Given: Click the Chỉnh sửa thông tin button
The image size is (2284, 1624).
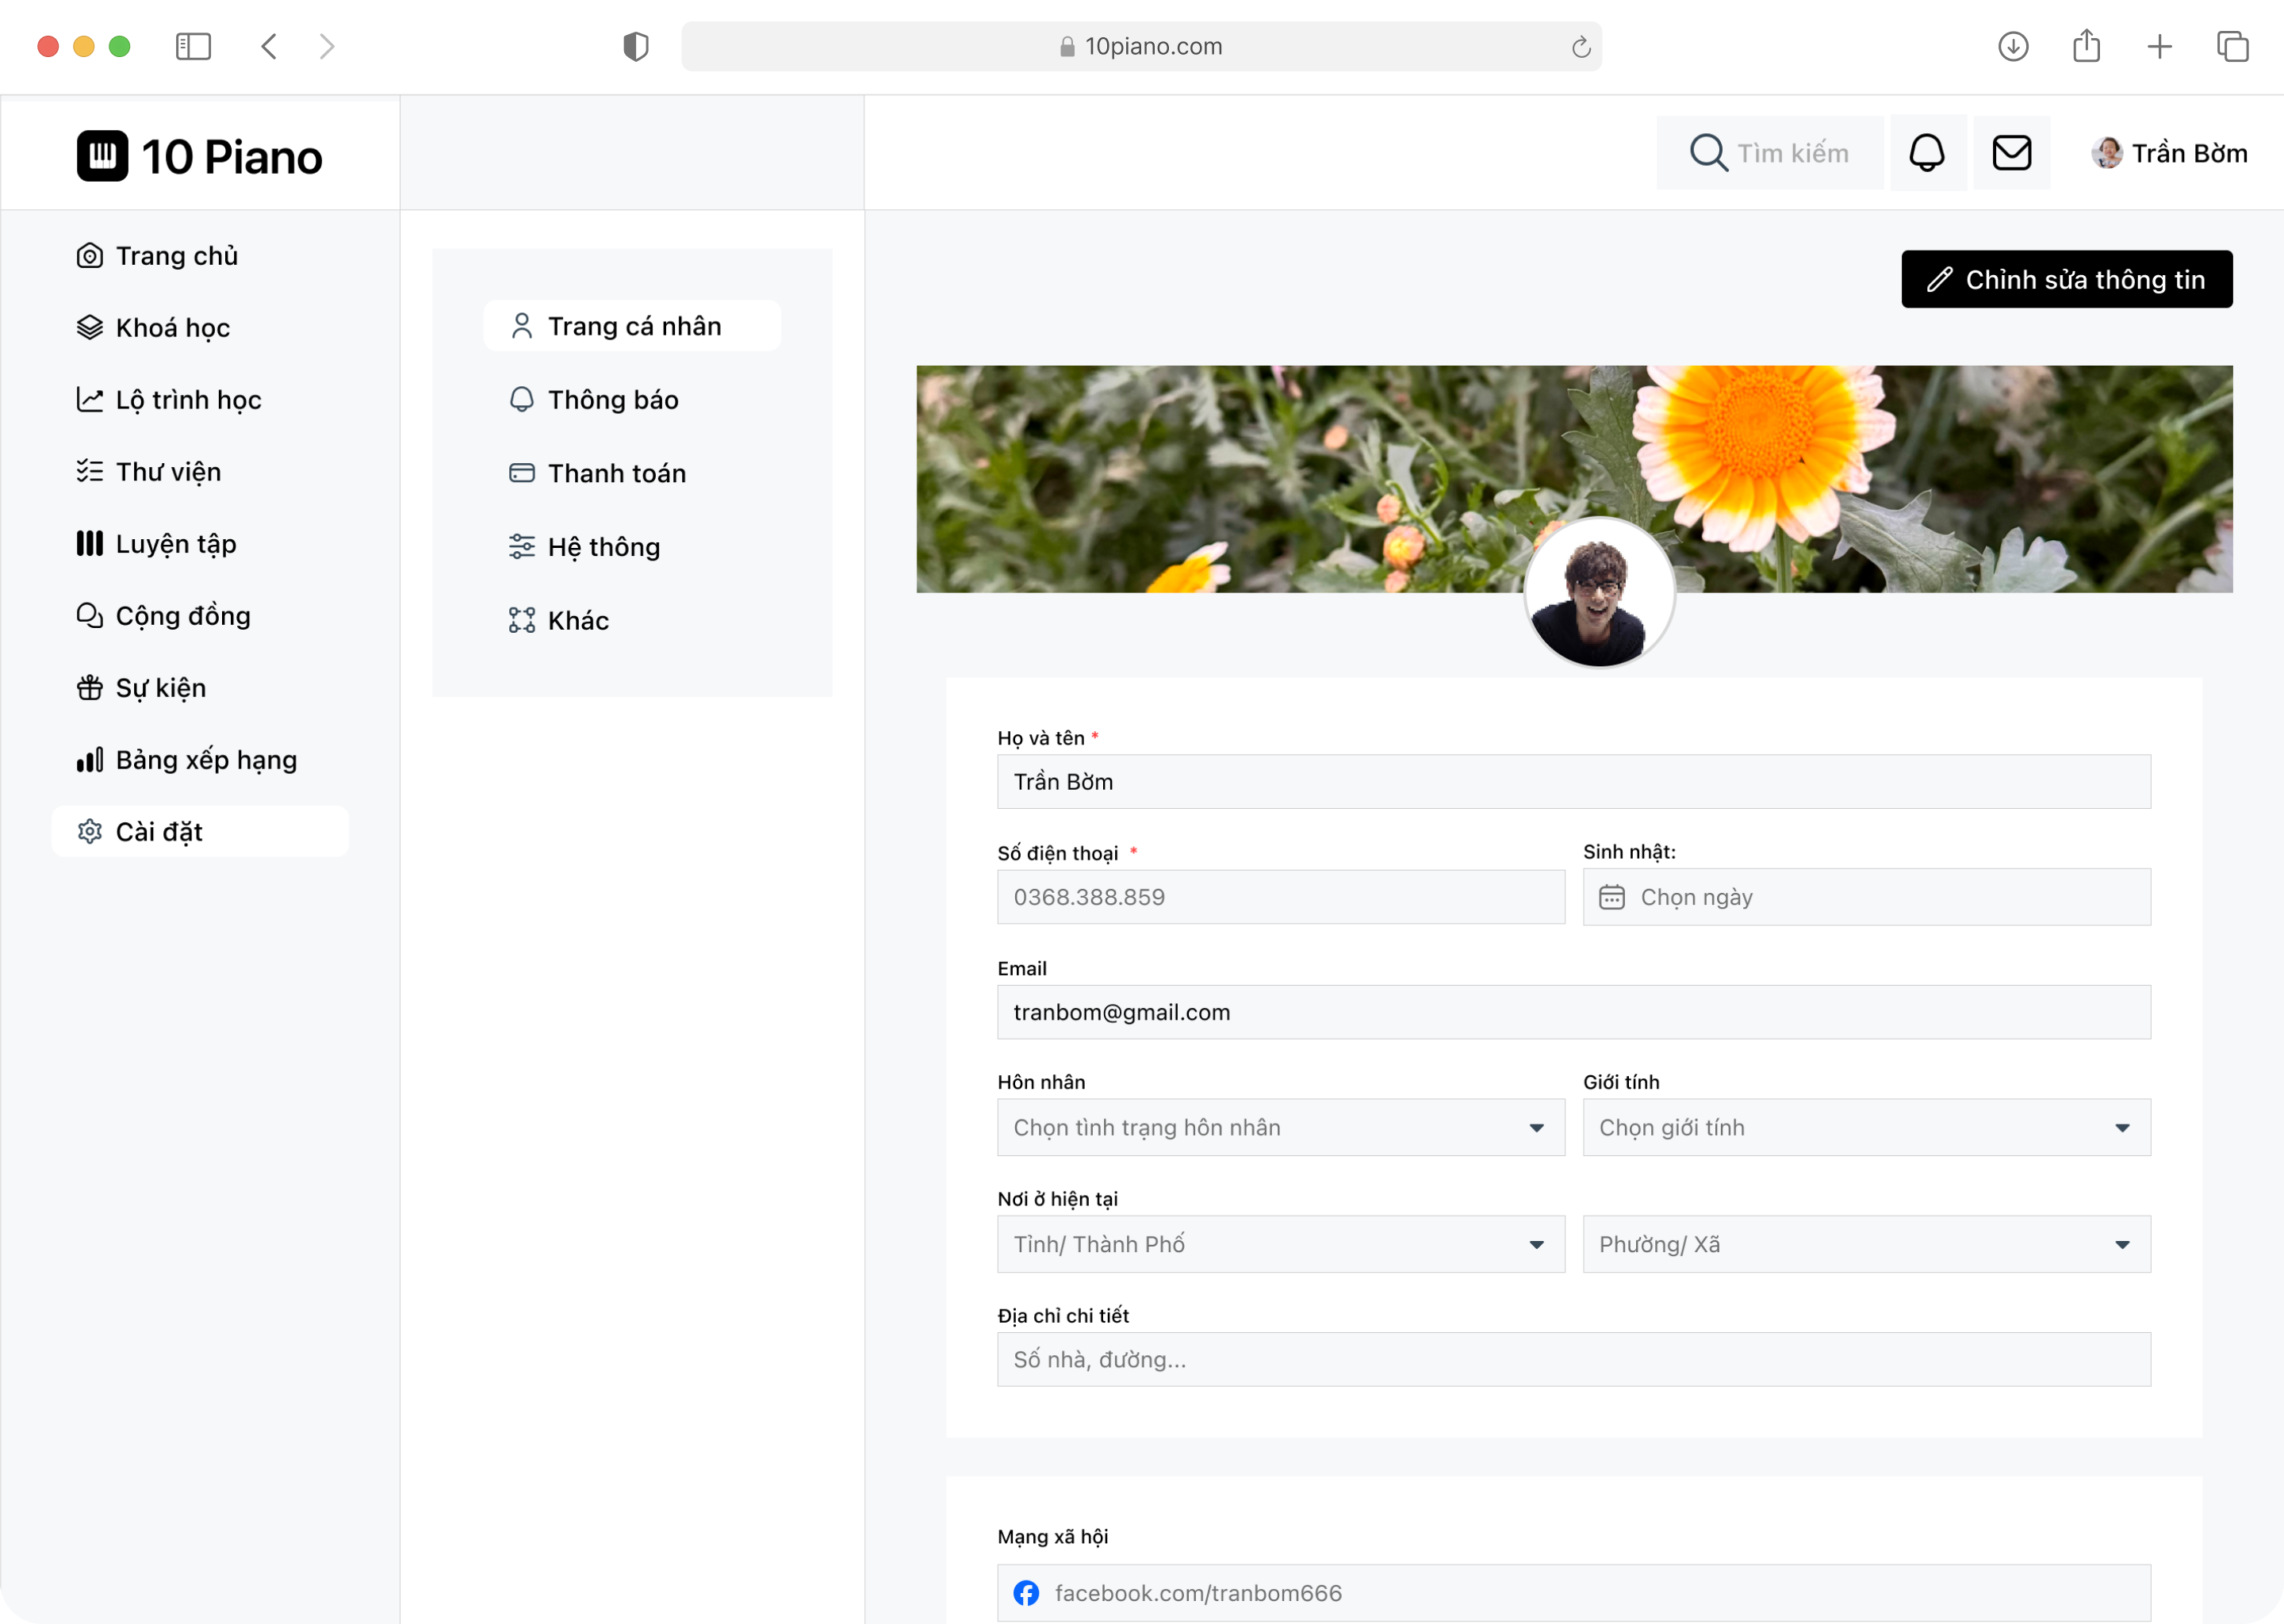Looking at the screenshot, I should tap(2066, 279).
